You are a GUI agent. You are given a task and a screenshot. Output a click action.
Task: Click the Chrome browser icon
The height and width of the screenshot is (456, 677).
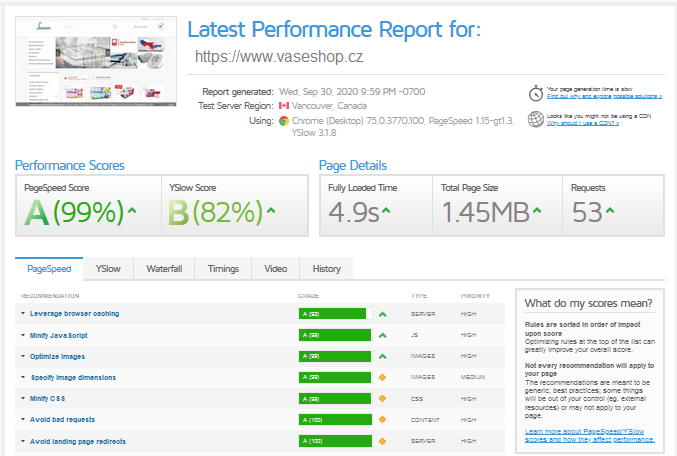tap(284, 121)
